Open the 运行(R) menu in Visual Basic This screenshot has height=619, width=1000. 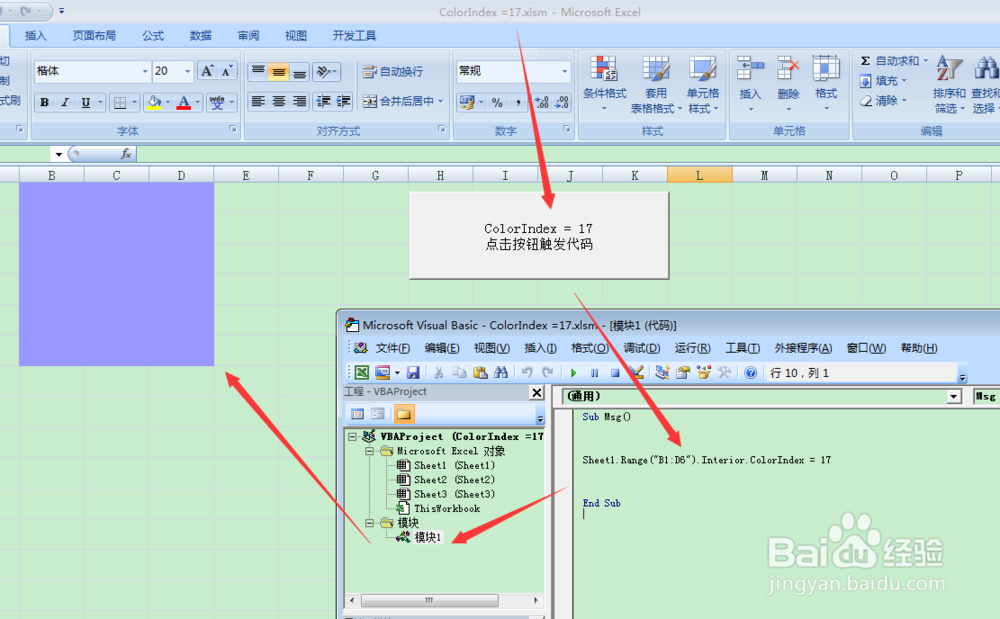pos(693,348)
